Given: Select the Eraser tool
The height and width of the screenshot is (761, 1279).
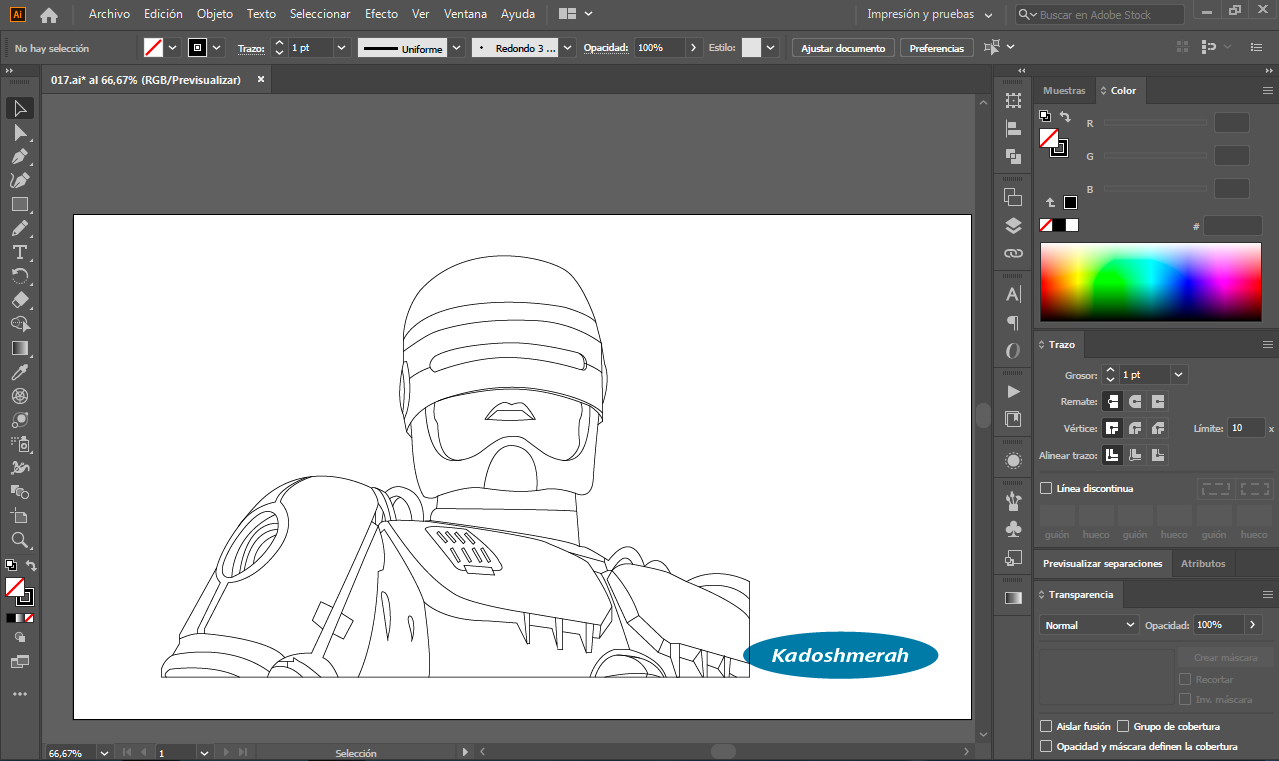Looking at the screenshot, I should [20, 300].
